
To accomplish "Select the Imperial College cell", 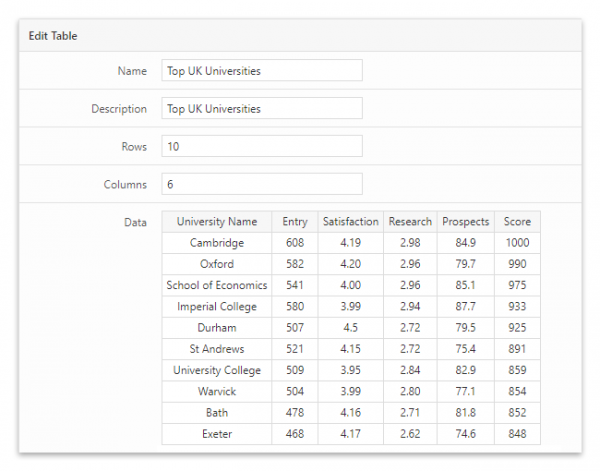I will (x=217, y=307).
